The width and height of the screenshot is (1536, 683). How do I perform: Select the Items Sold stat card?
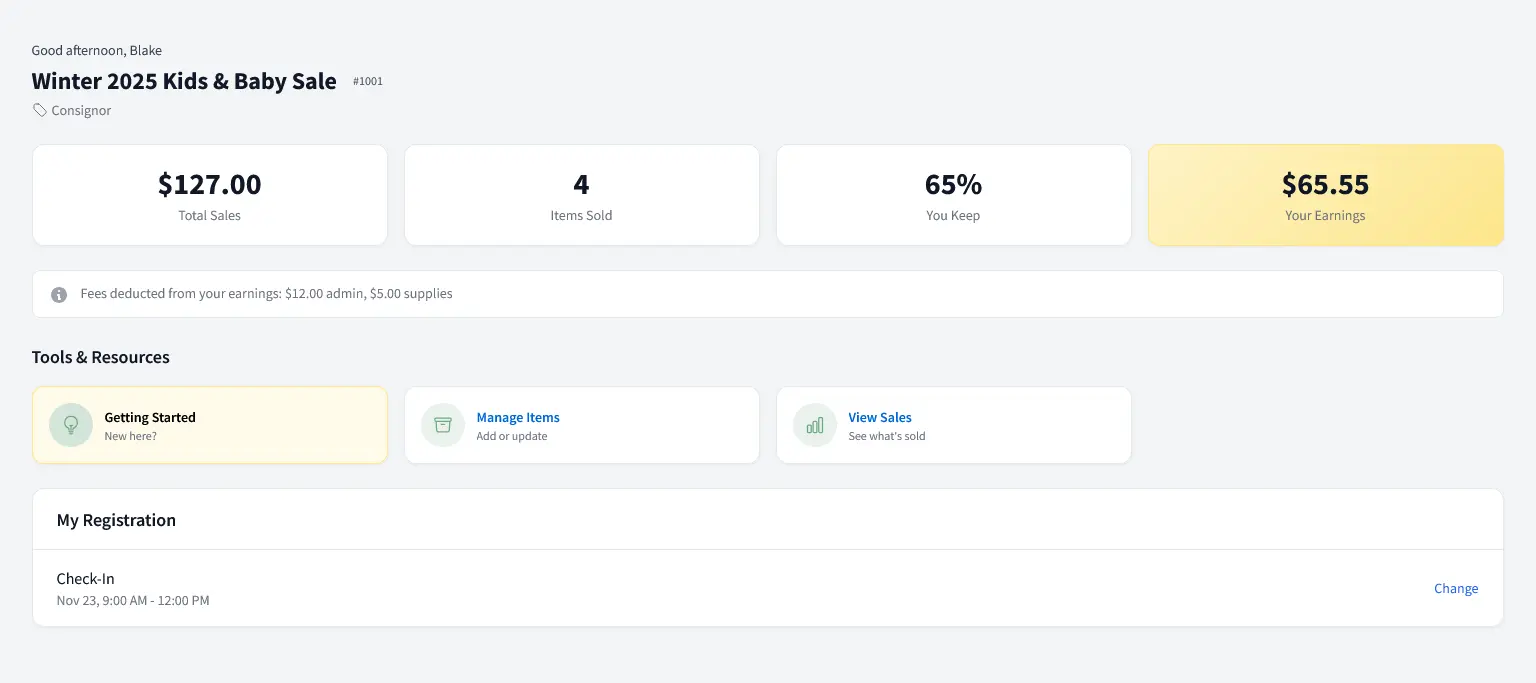coord(581,194)
